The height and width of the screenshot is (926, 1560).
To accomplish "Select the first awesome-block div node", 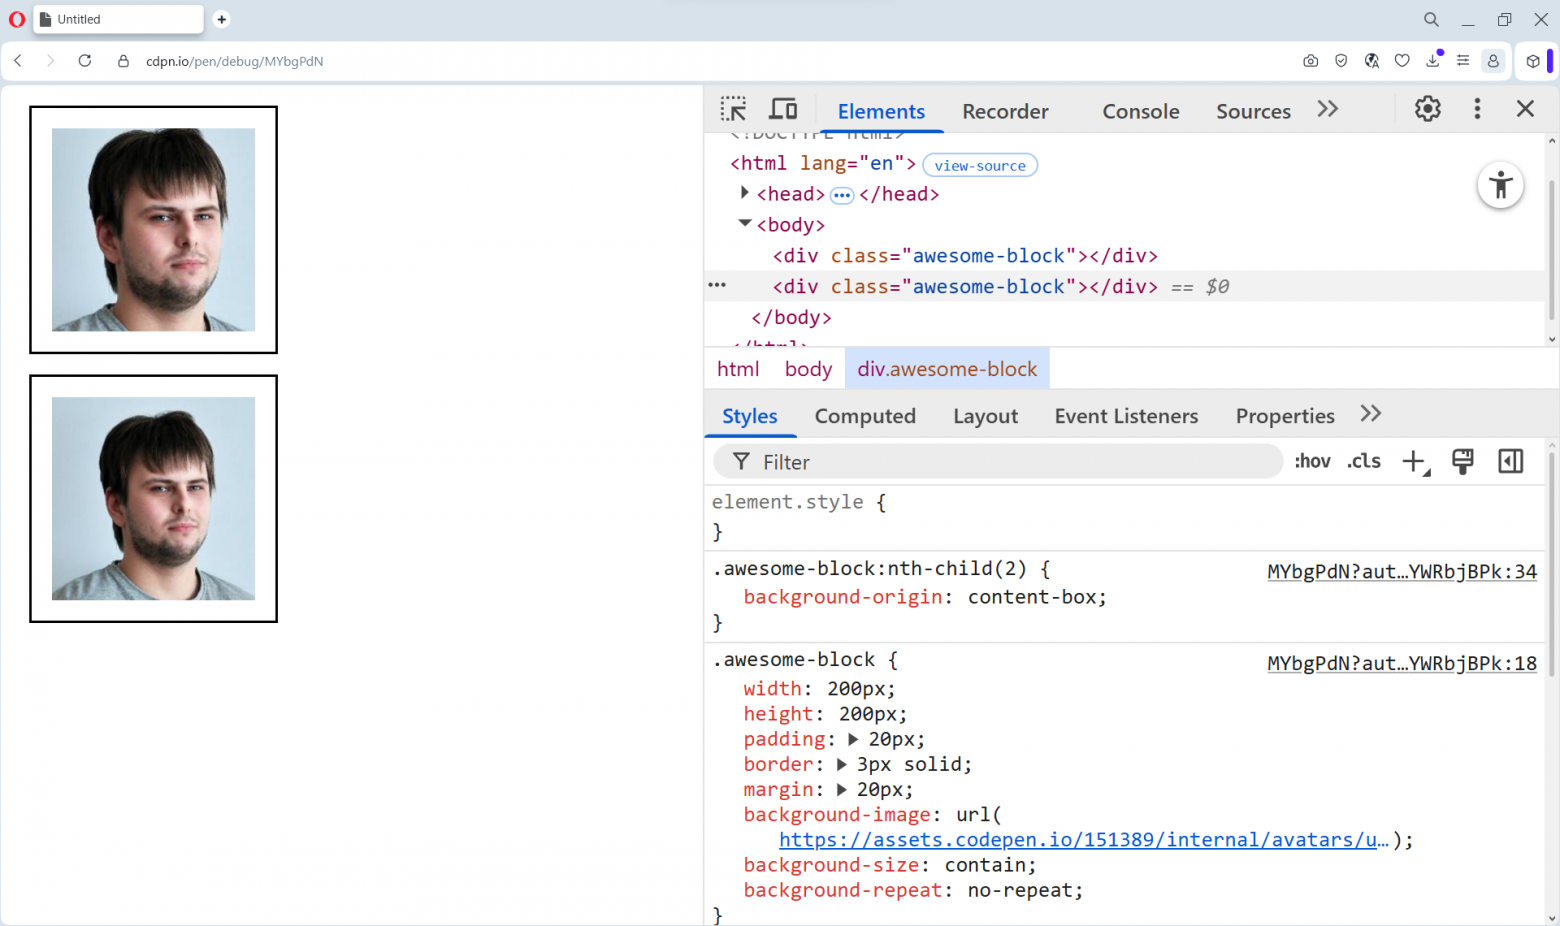I will (x=965, y=256).
